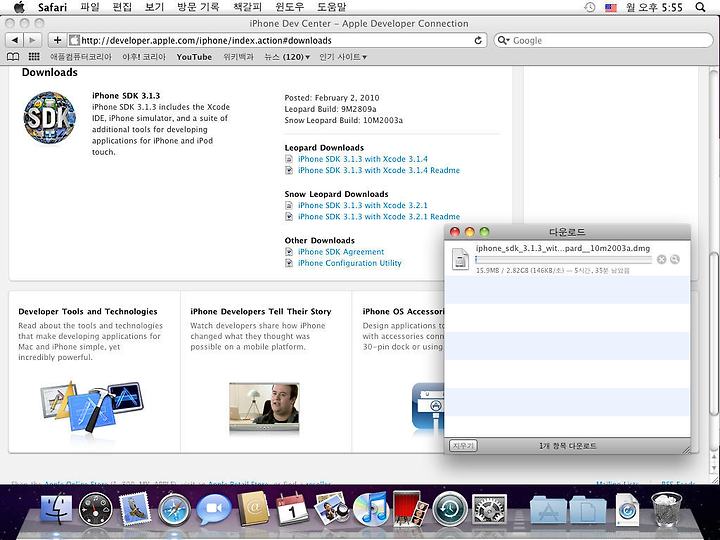Select the iphone_sdk dmg download filename

(x=563, y=248)
